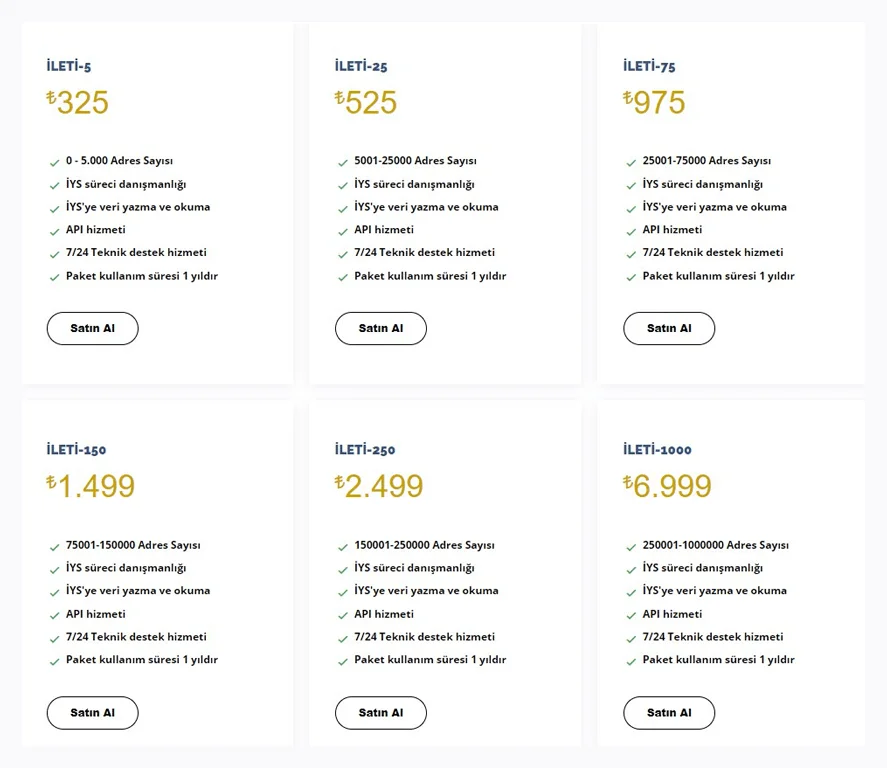The height and width of the screenshot is (768, 887).
Task: Click the İLETİ-1000 package heading
Action: click(x=657, y=450)
